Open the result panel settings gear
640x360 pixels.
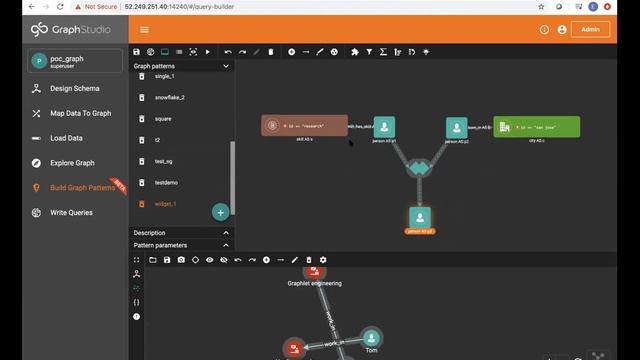pyautogui.click(x=323, y=260)
